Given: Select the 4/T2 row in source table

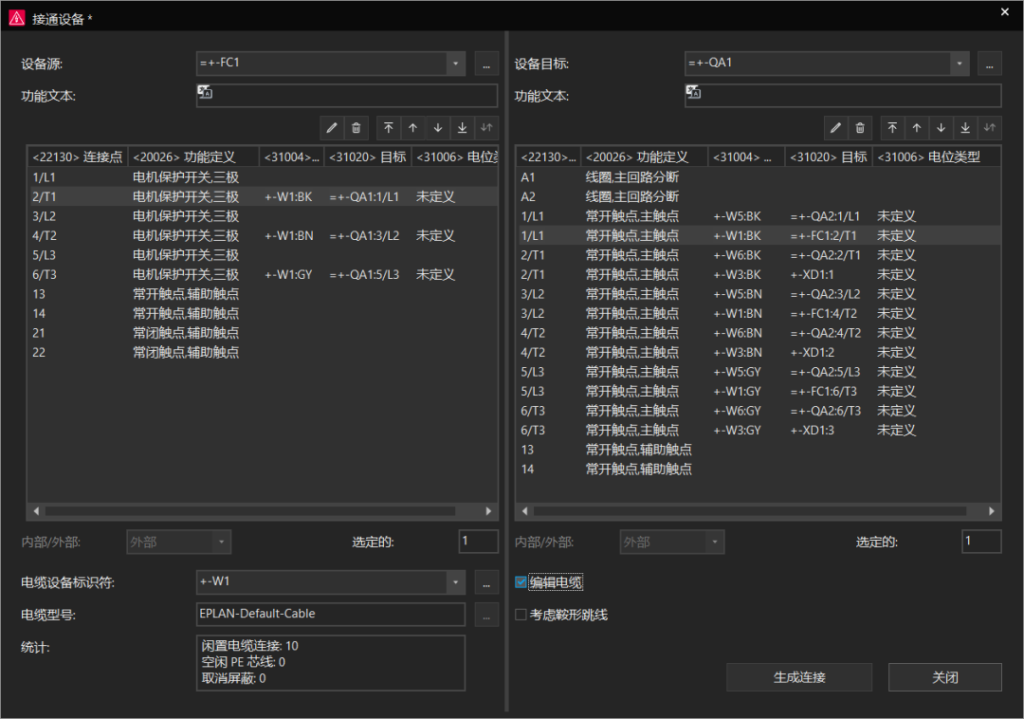Looking at the screenshot, I should [263, 236].
